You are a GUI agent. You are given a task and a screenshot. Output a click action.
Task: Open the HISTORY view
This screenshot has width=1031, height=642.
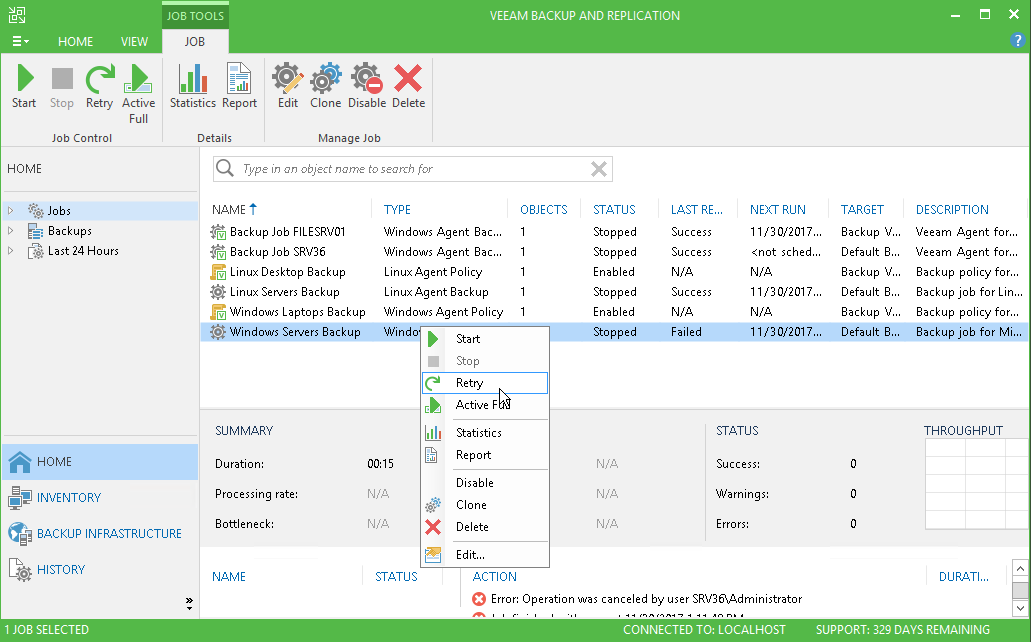coord(61,570)
